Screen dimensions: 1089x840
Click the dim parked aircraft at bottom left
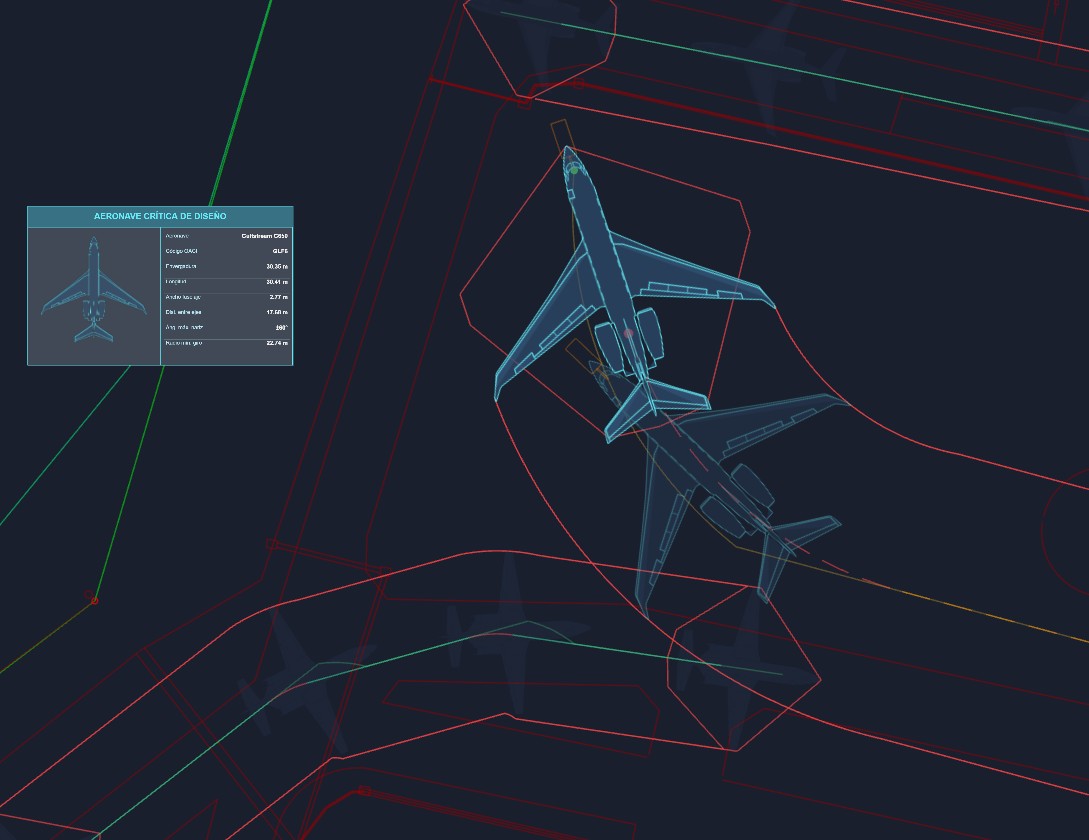300,680
